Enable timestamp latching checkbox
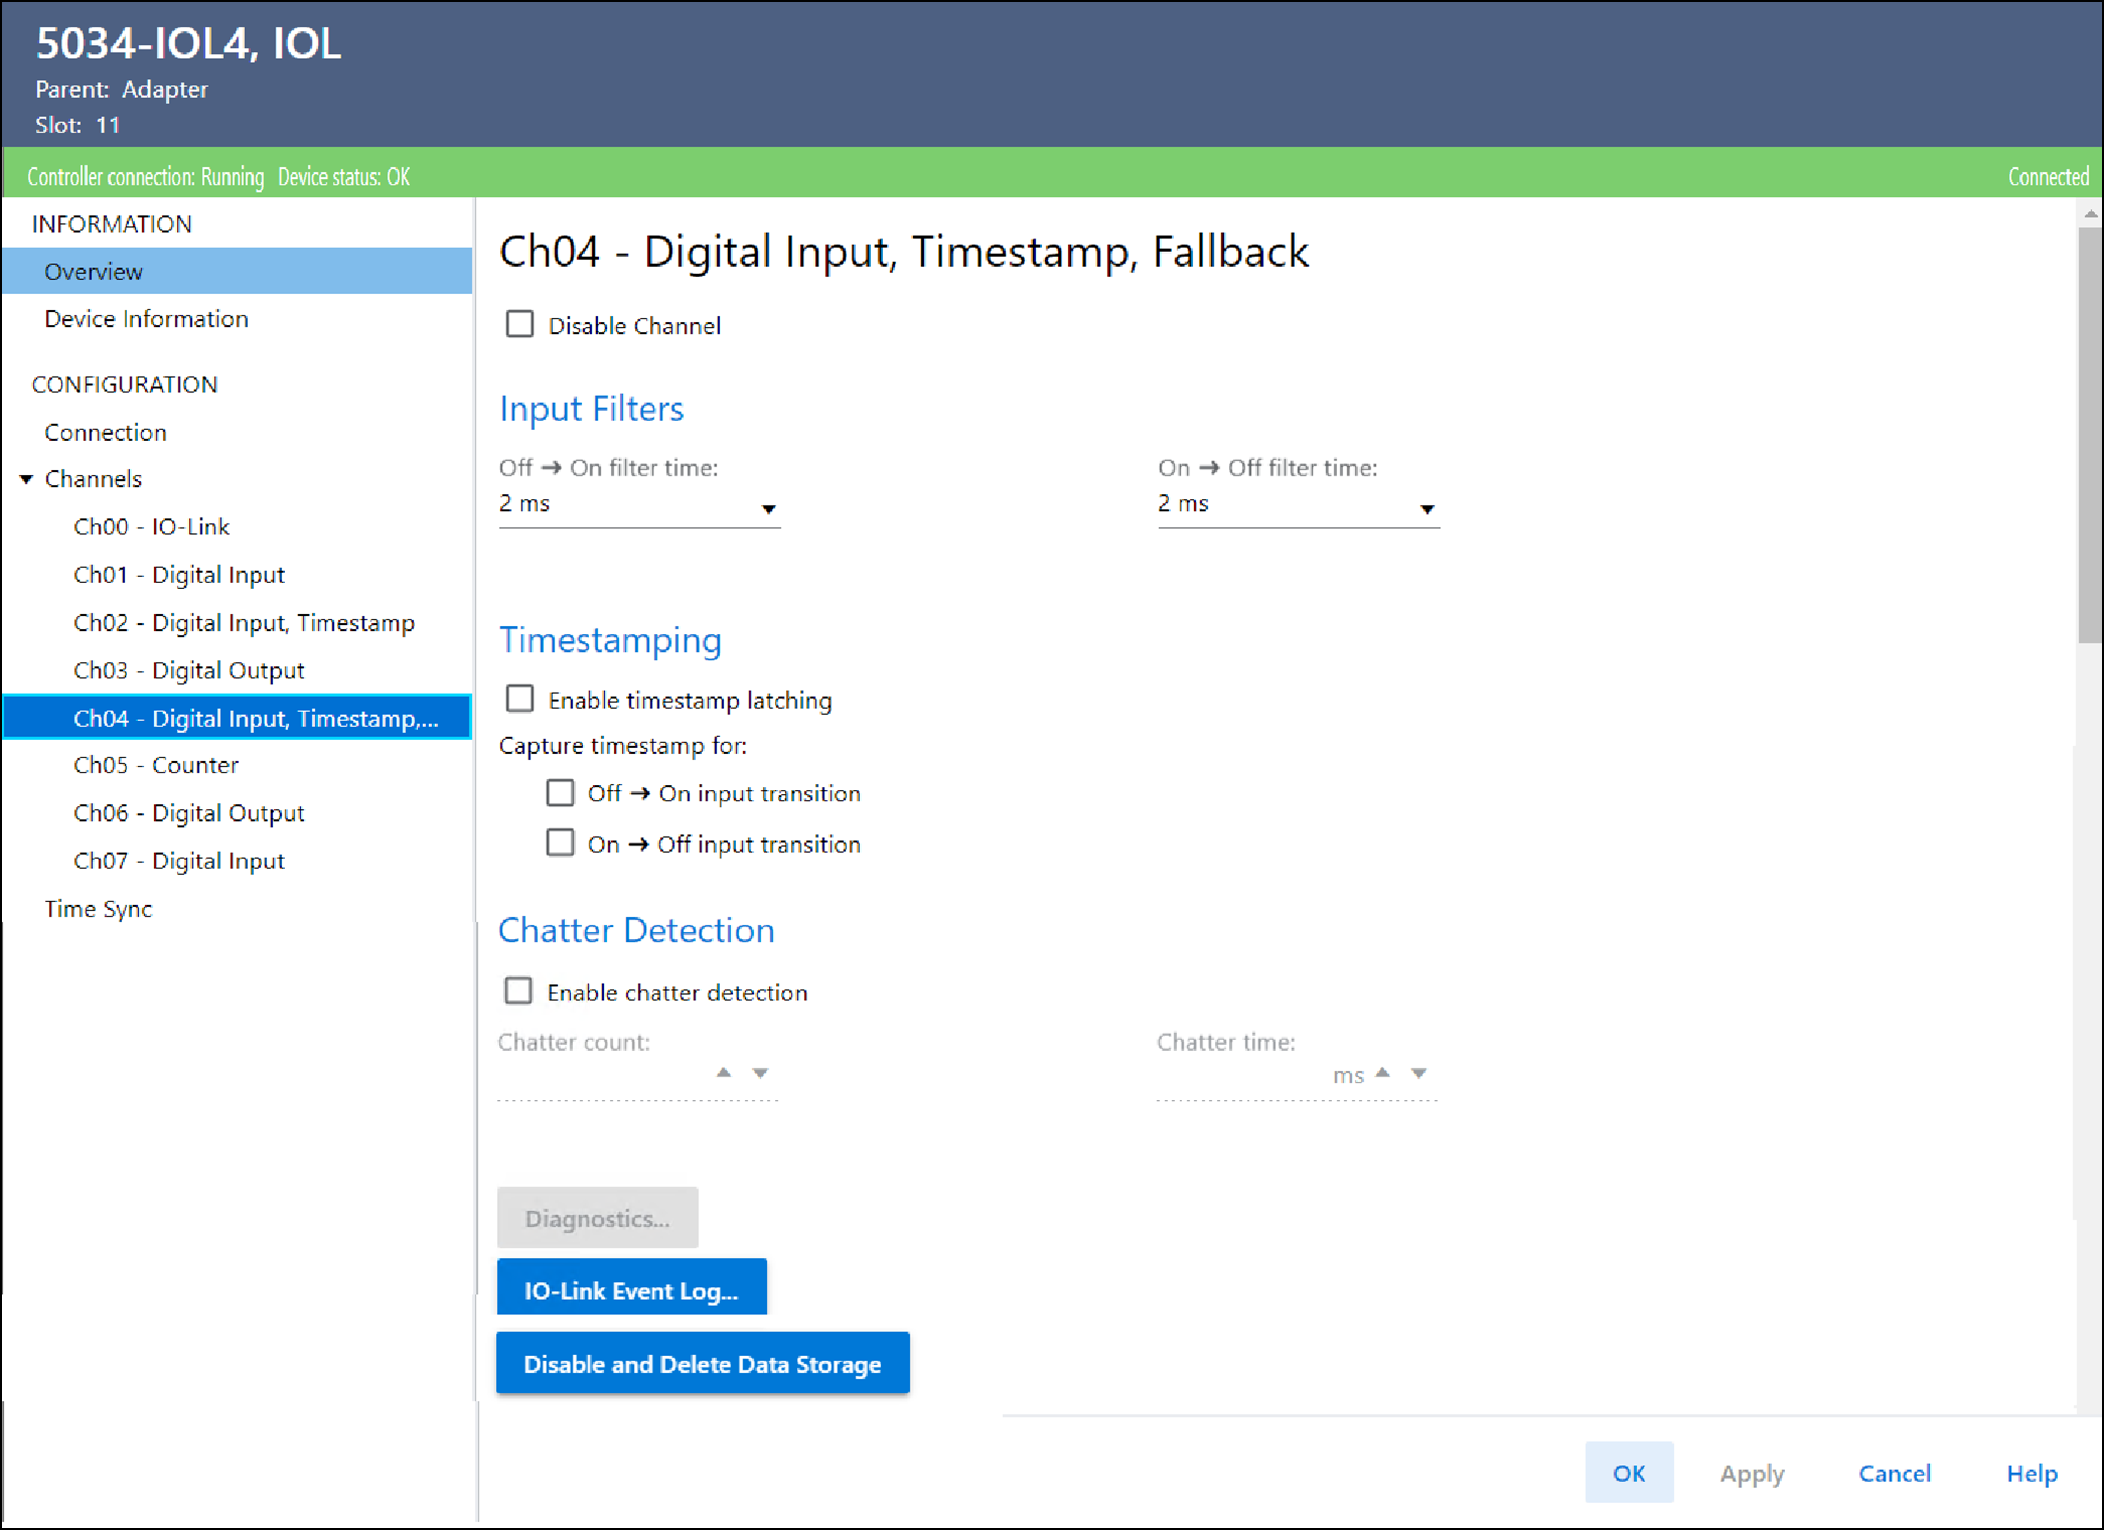 pos(519,699)
